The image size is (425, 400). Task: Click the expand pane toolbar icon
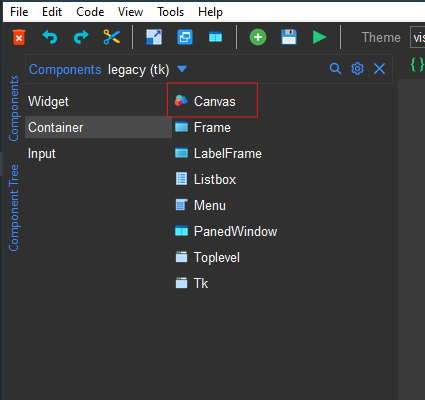click(154, 37)
